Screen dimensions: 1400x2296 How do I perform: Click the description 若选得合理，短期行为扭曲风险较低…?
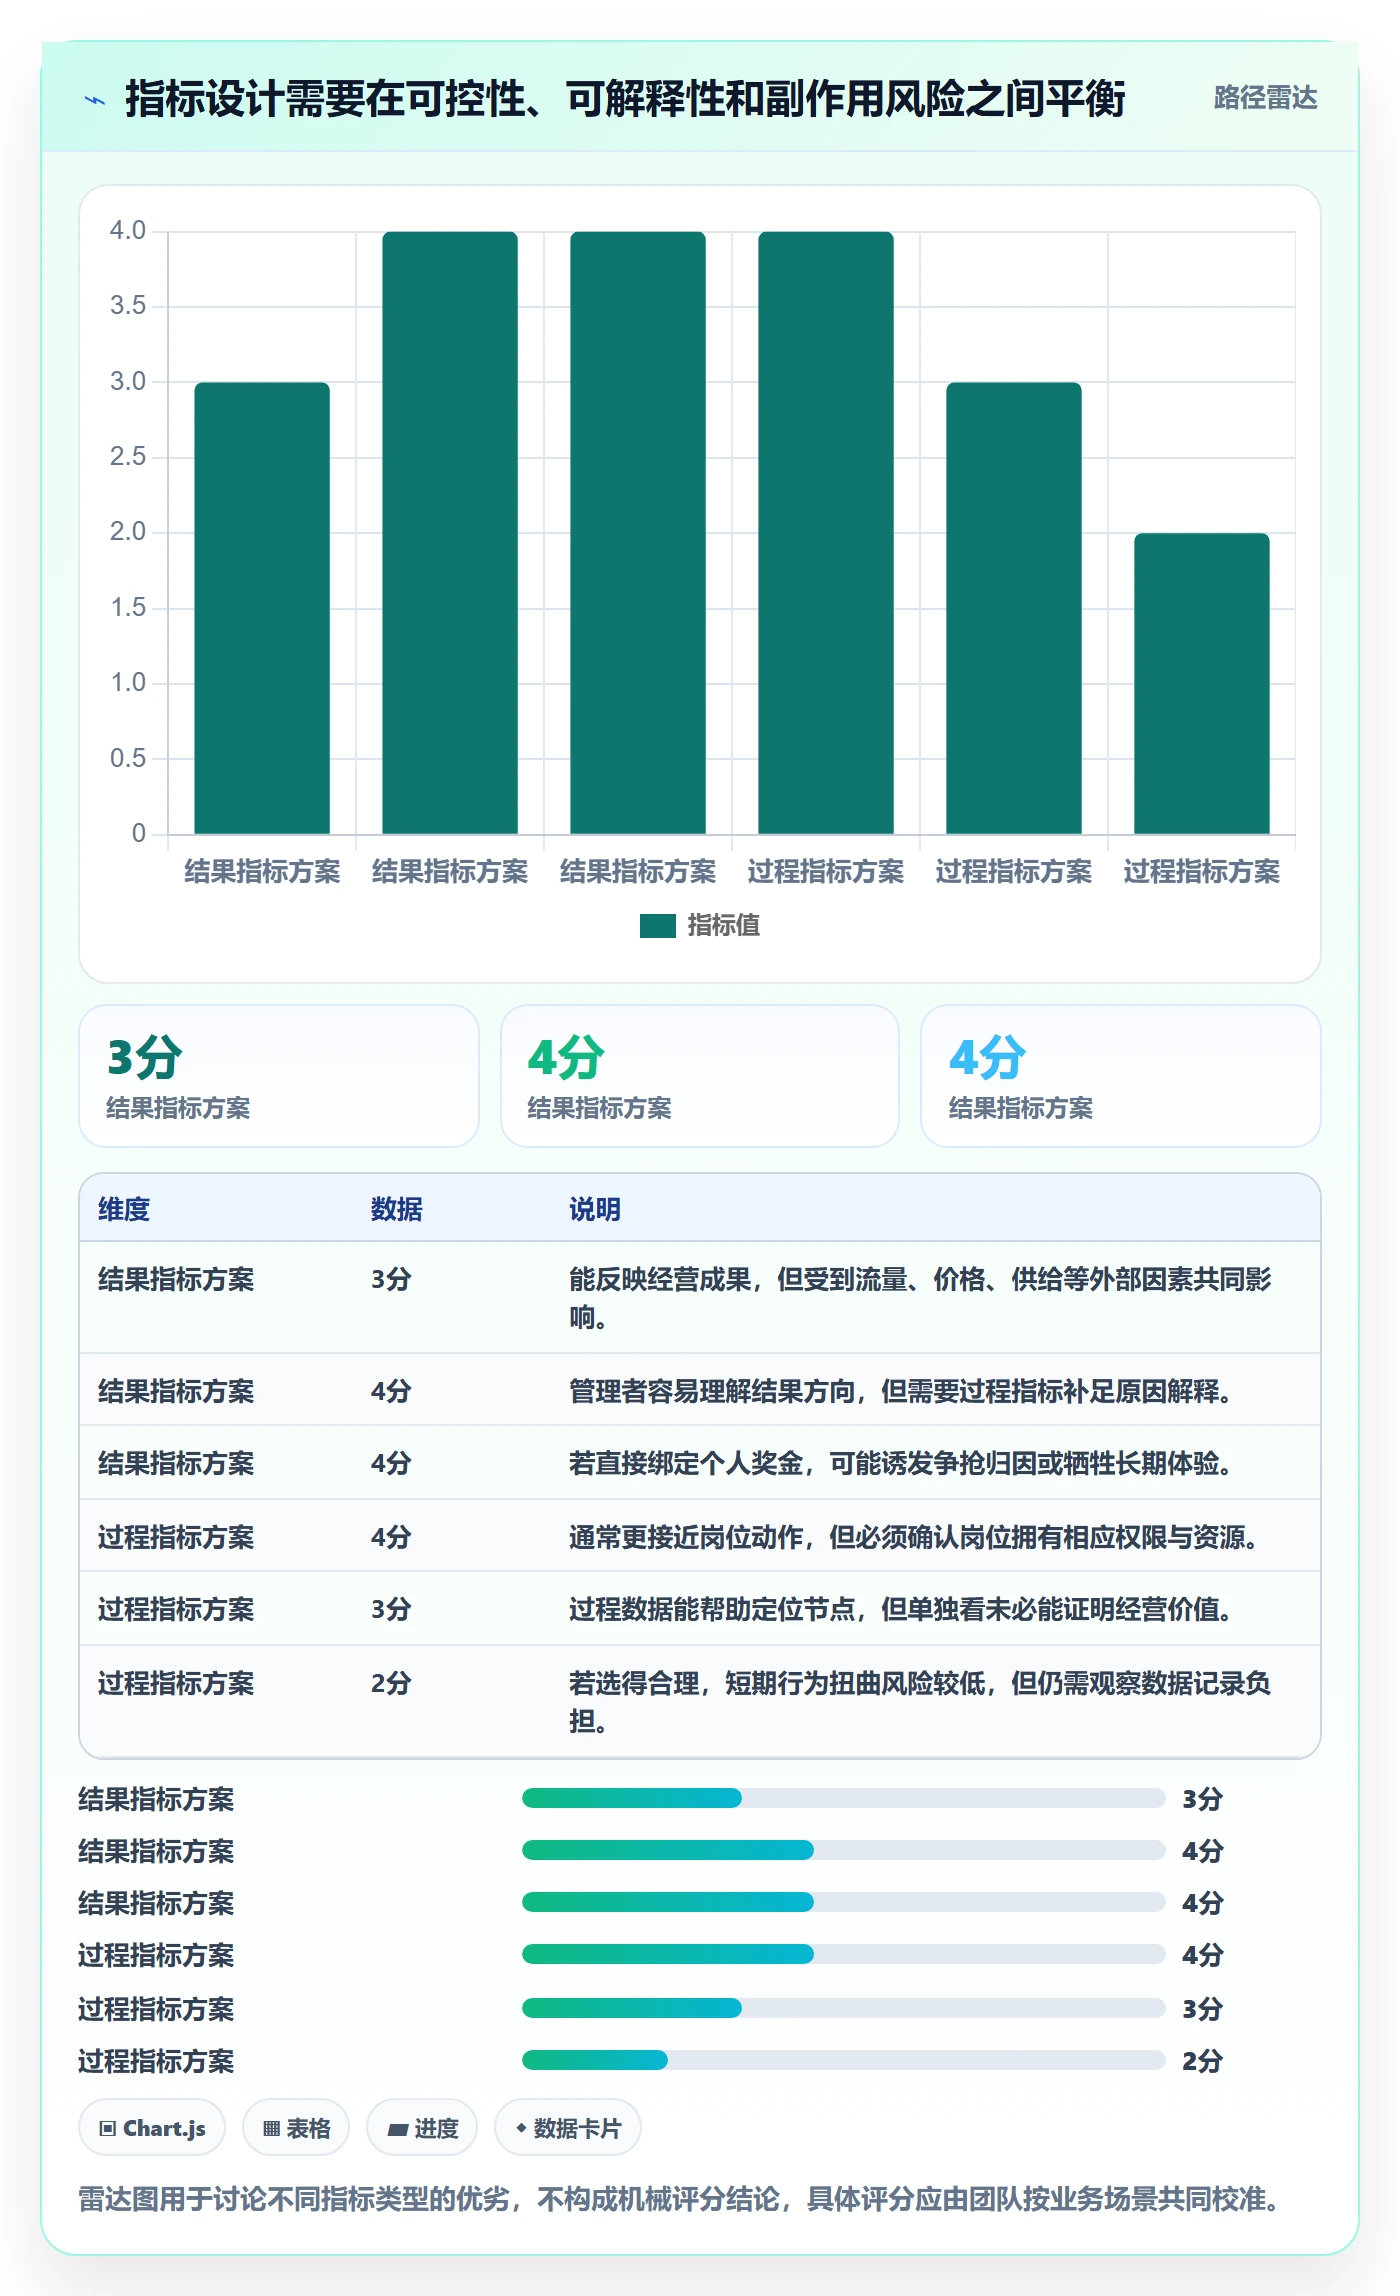coord(920,1702)
